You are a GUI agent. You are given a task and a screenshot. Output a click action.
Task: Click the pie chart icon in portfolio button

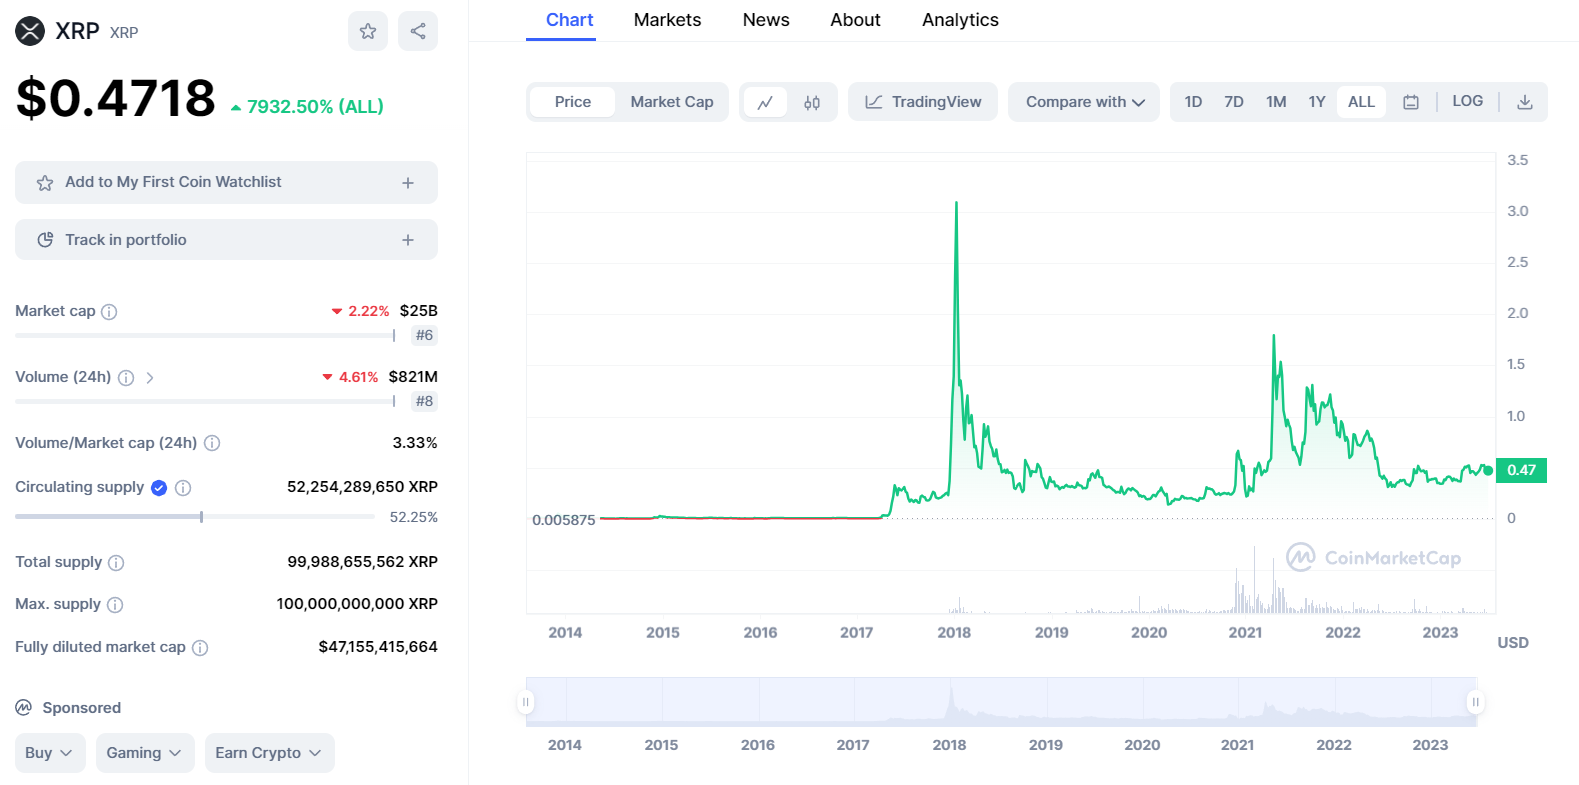coord(45,240)
